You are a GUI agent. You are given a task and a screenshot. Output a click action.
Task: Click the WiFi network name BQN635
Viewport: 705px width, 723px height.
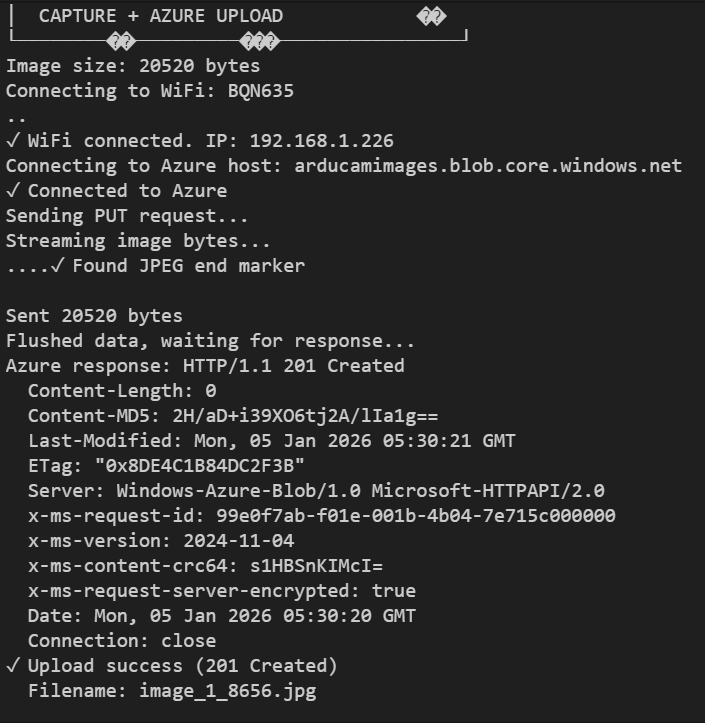pyautogui.click(x=260, y=91)
